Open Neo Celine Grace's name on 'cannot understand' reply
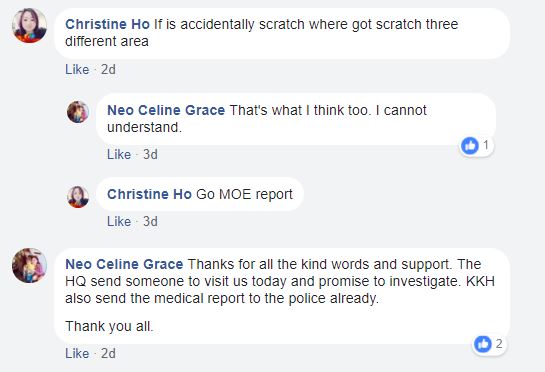This screenshot has width=545, height=372. pyautogui.click(x=166, y=110)
